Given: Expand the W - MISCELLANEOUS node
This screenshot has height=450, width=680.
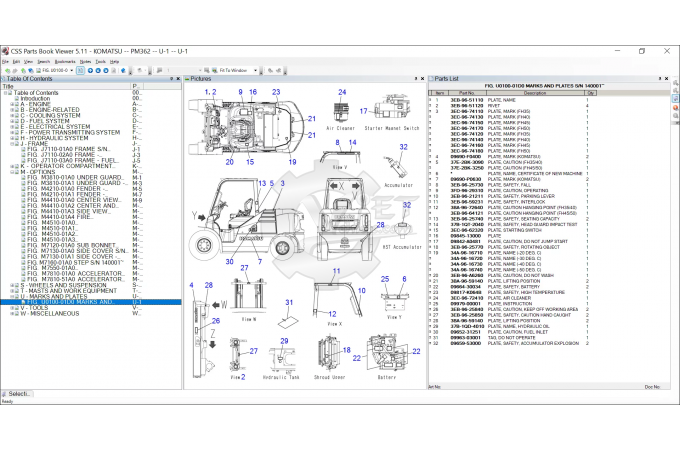Looking at the screenshot, I should pyautogui.click(x=12, y=313).
